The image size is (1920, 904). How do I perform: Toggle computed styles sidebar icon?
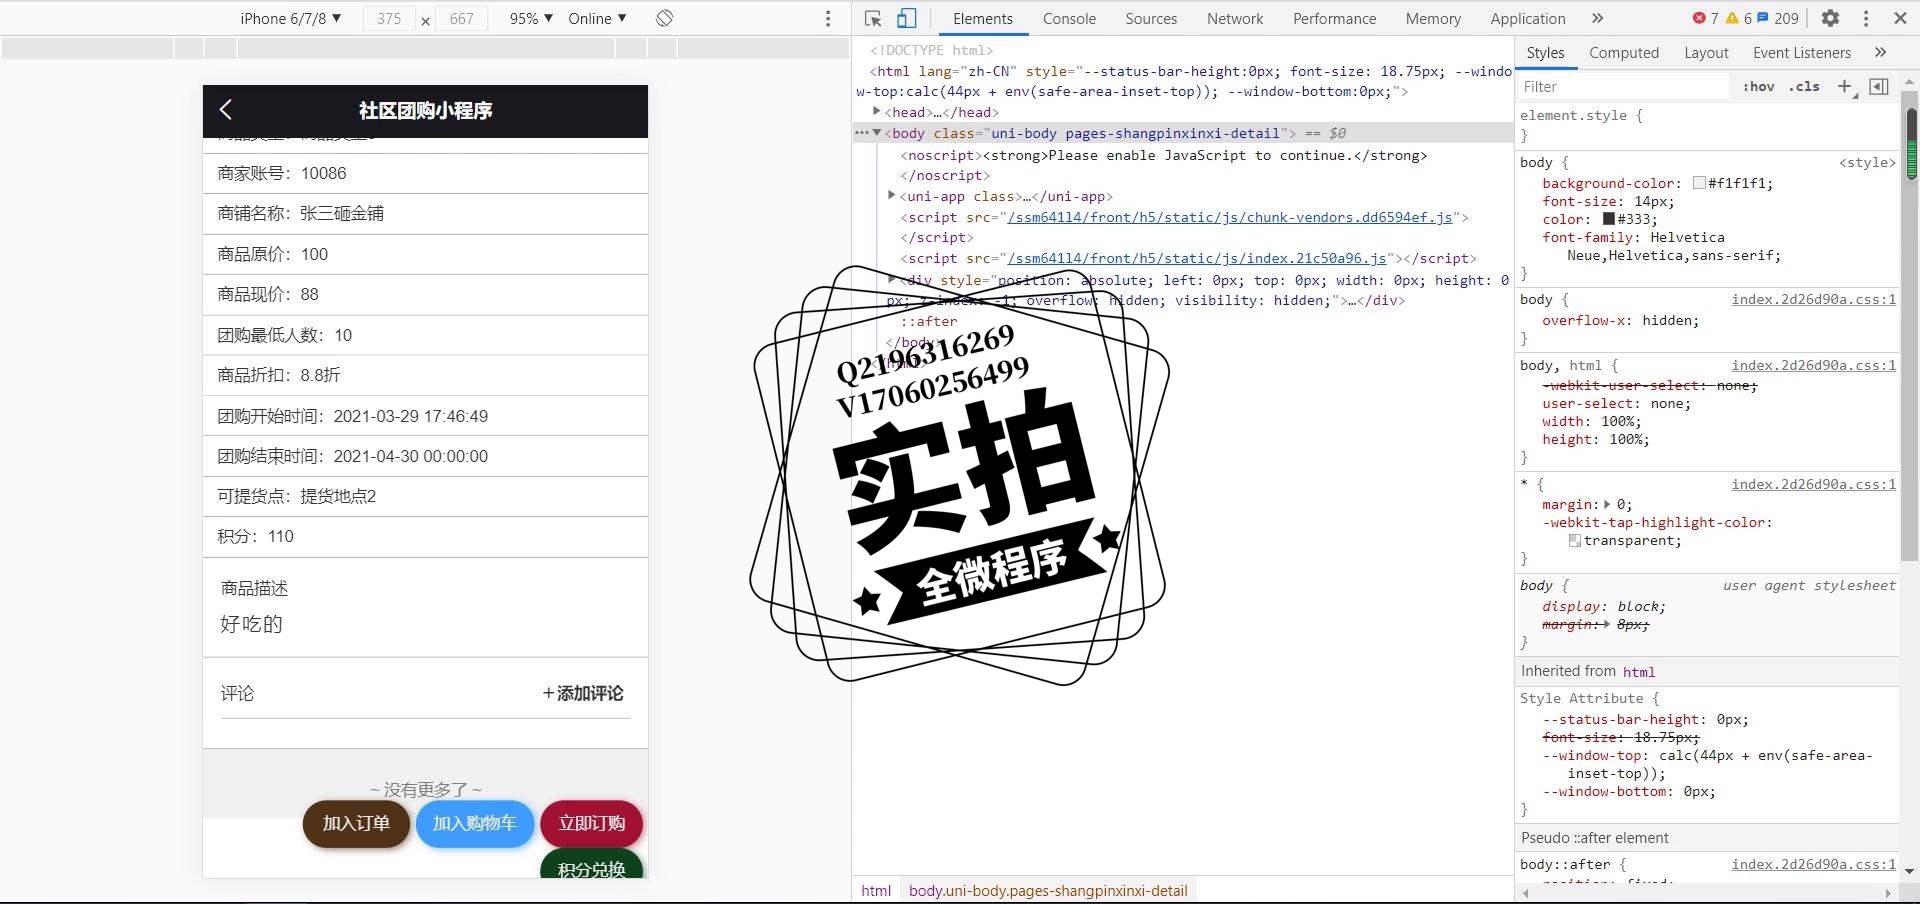(x=1879, y=87)
